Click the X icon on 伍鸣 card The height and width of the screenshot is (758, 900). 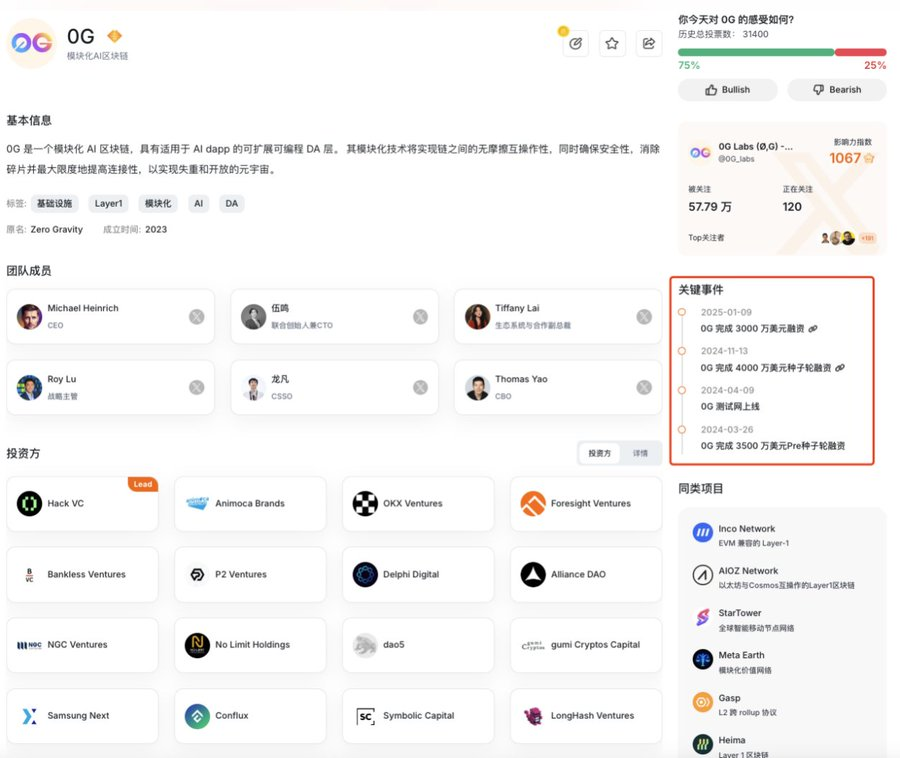pyautogui.click(x=420, y=317)
